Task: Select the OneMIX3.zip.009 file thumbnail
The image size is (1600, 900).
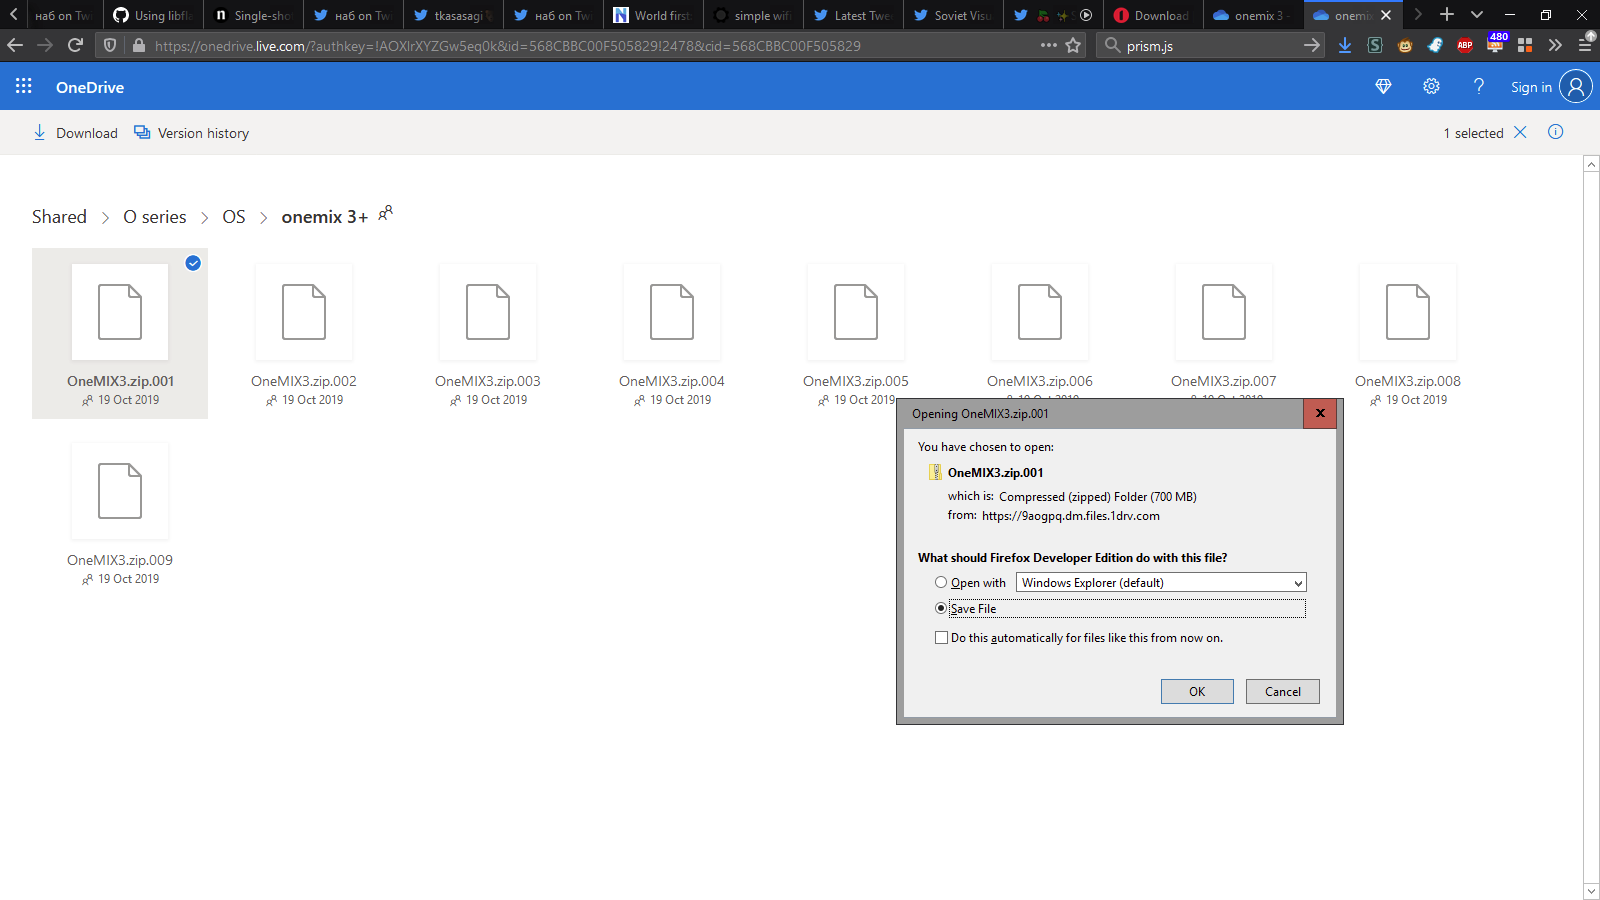Action: [x=120, y=491]
